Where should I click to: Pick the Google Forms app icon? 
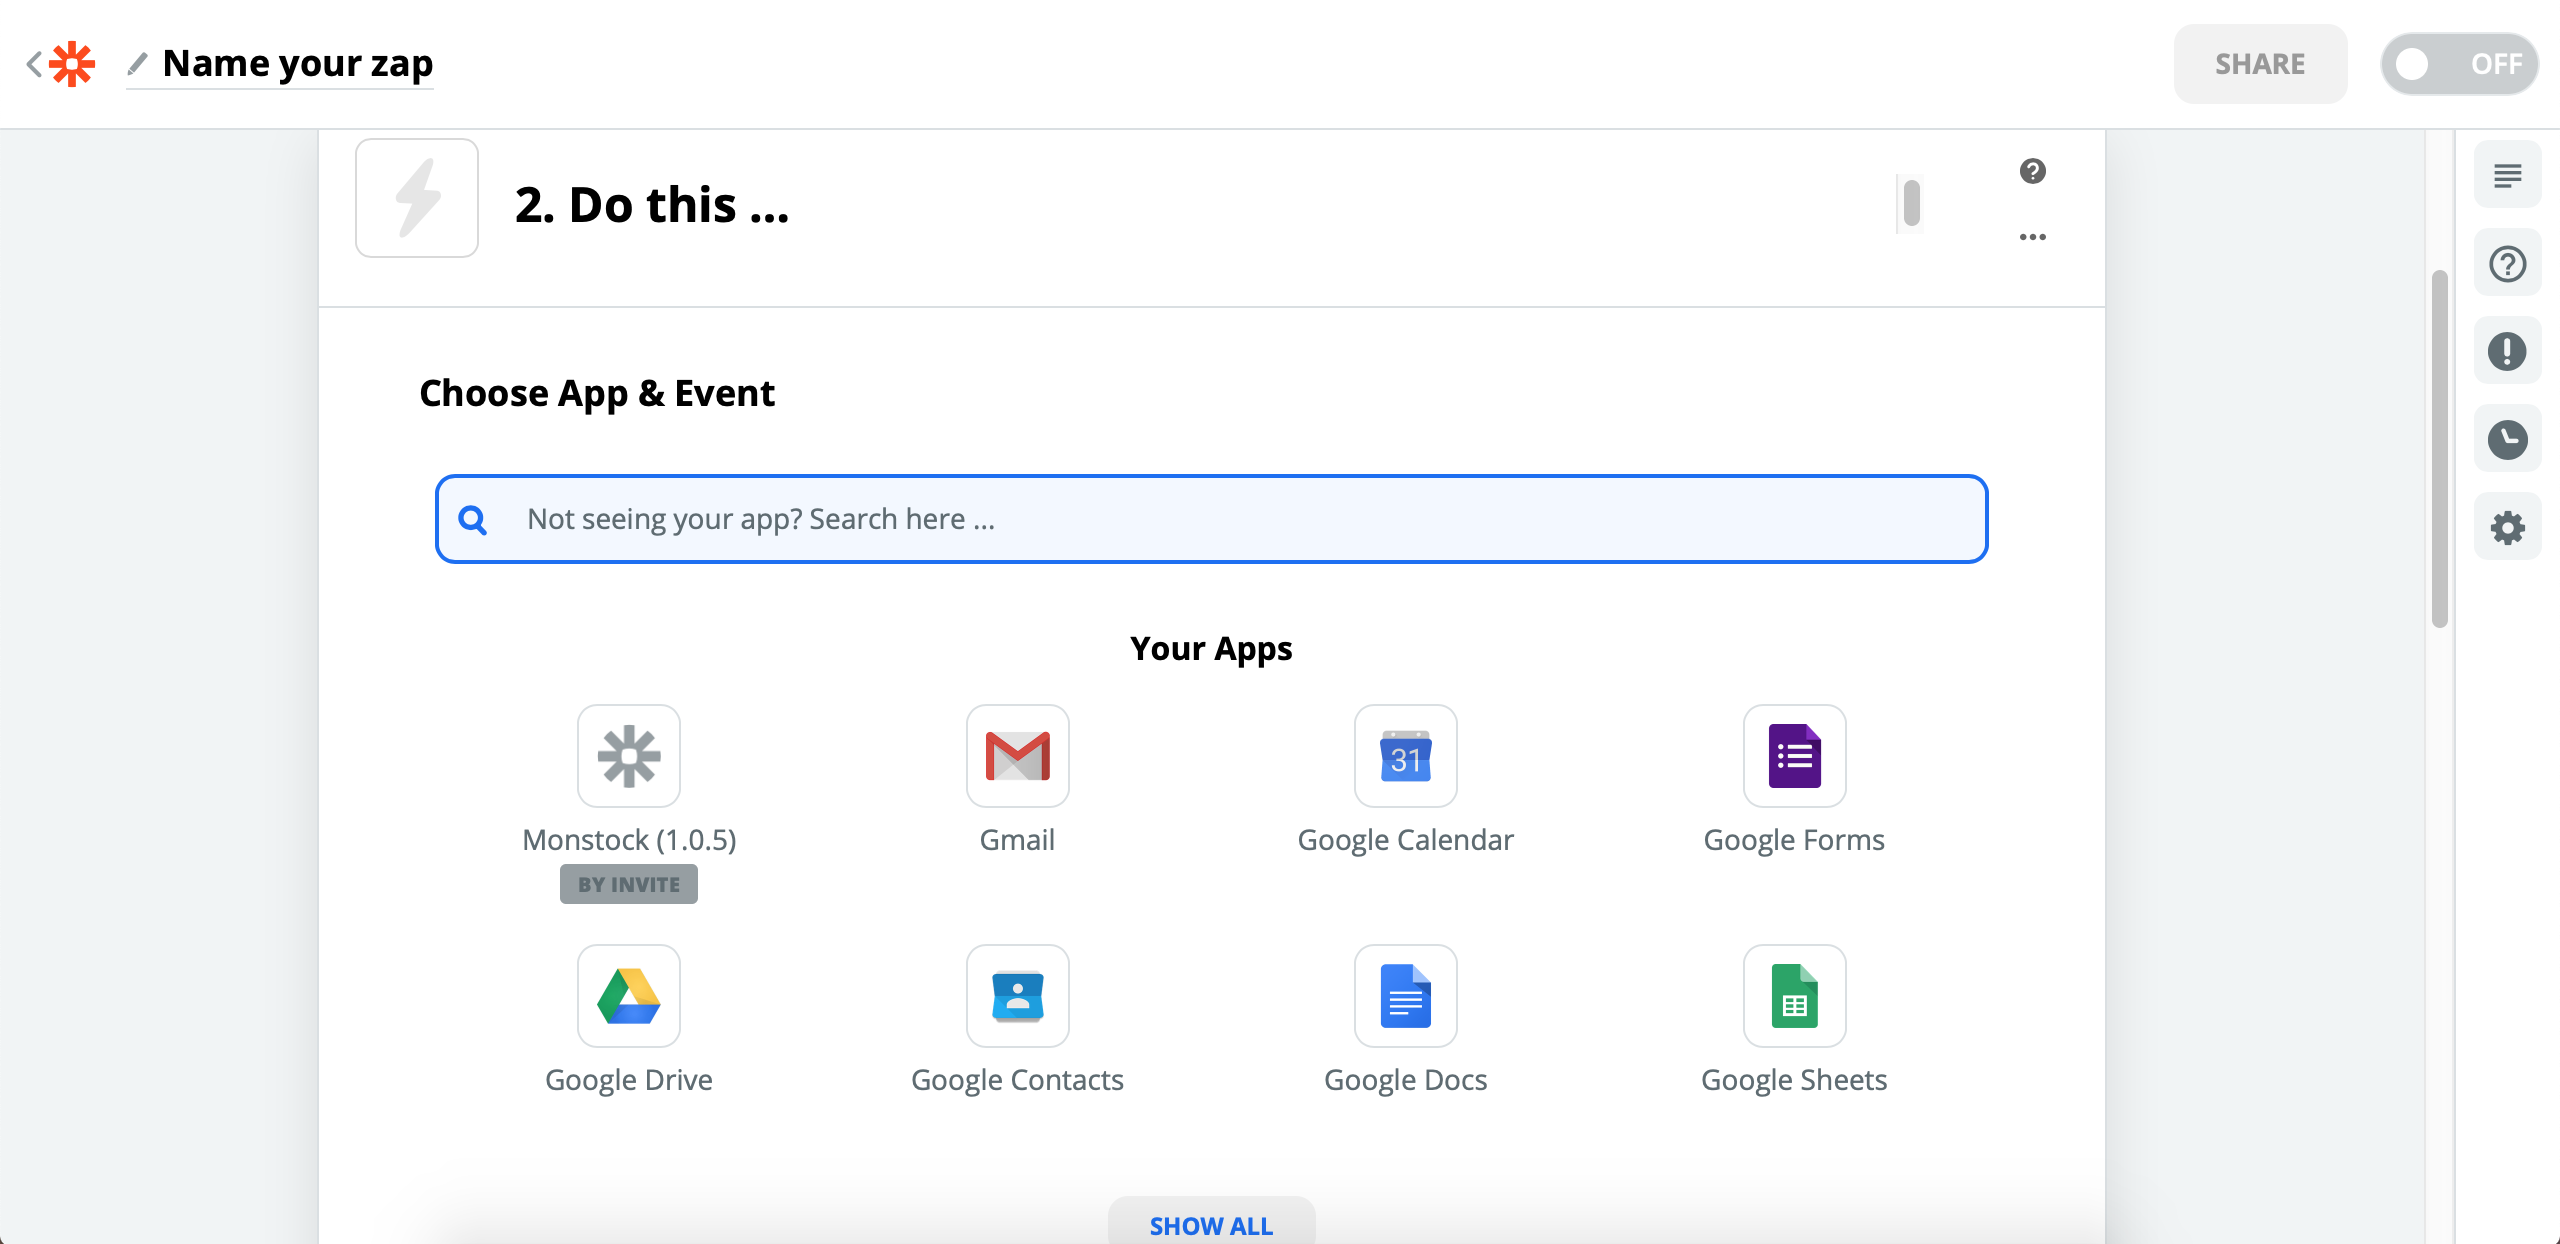coord(1795,756)
